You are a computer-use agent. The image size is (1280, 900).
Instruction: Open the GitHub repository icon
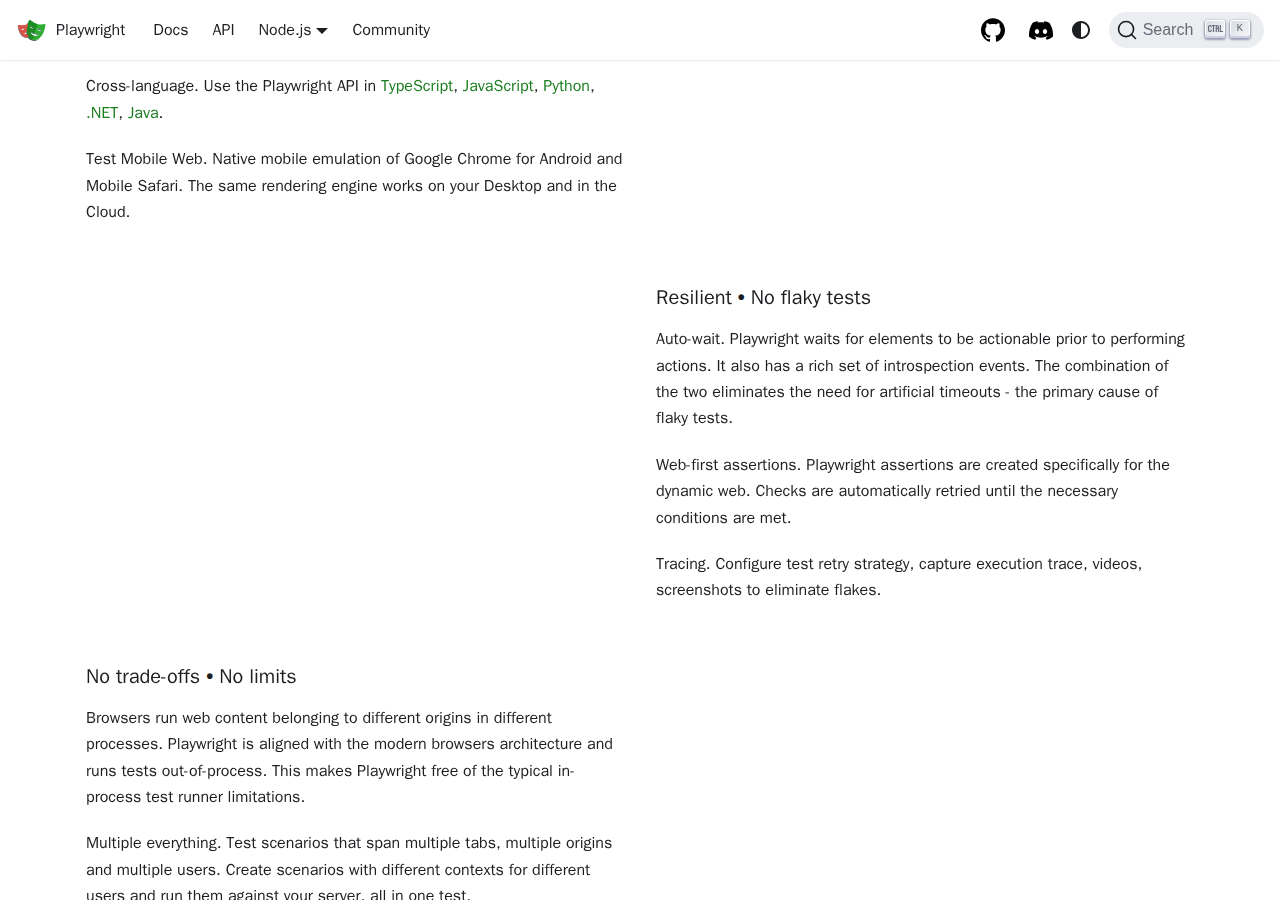pos(993,30)
